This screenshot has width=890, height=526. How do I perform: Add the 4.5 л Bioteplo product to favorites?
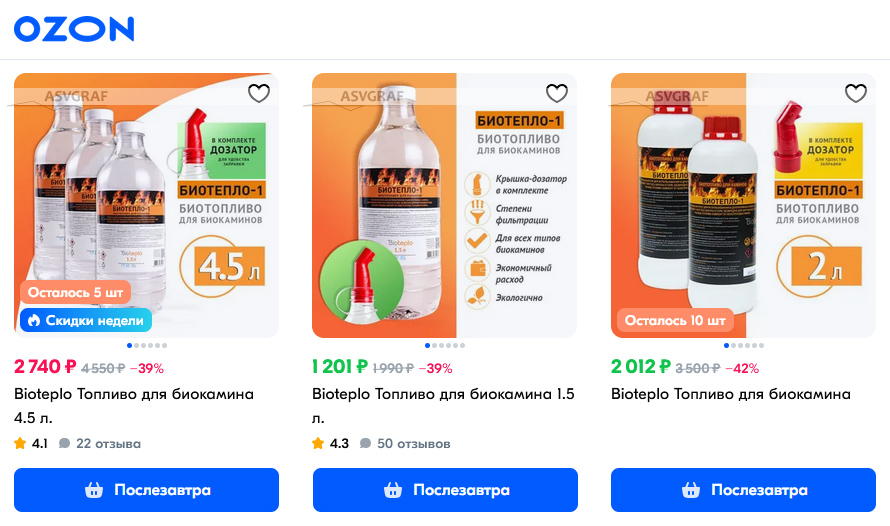[259, 93]
